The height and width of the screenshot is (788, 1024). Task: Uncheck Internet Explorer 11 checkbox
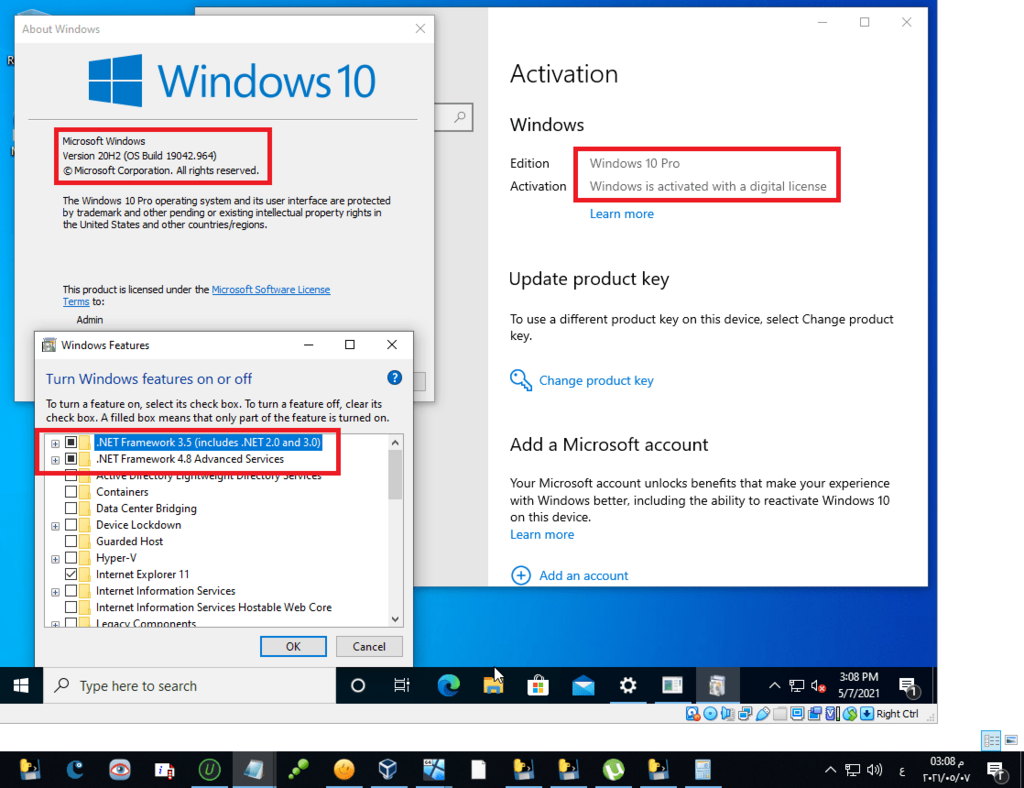pyautogui.click(x=71, y=574)
